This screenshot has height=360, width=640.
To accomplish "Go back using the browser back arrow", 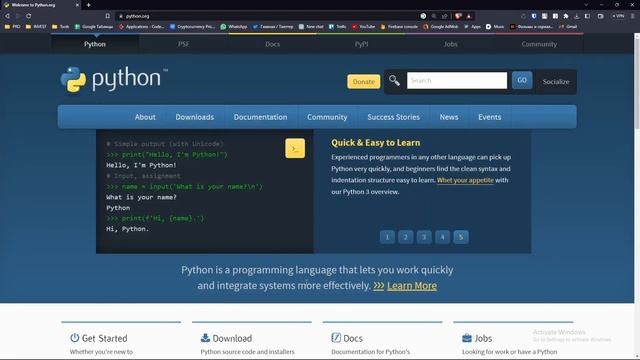I will (7, 16).
